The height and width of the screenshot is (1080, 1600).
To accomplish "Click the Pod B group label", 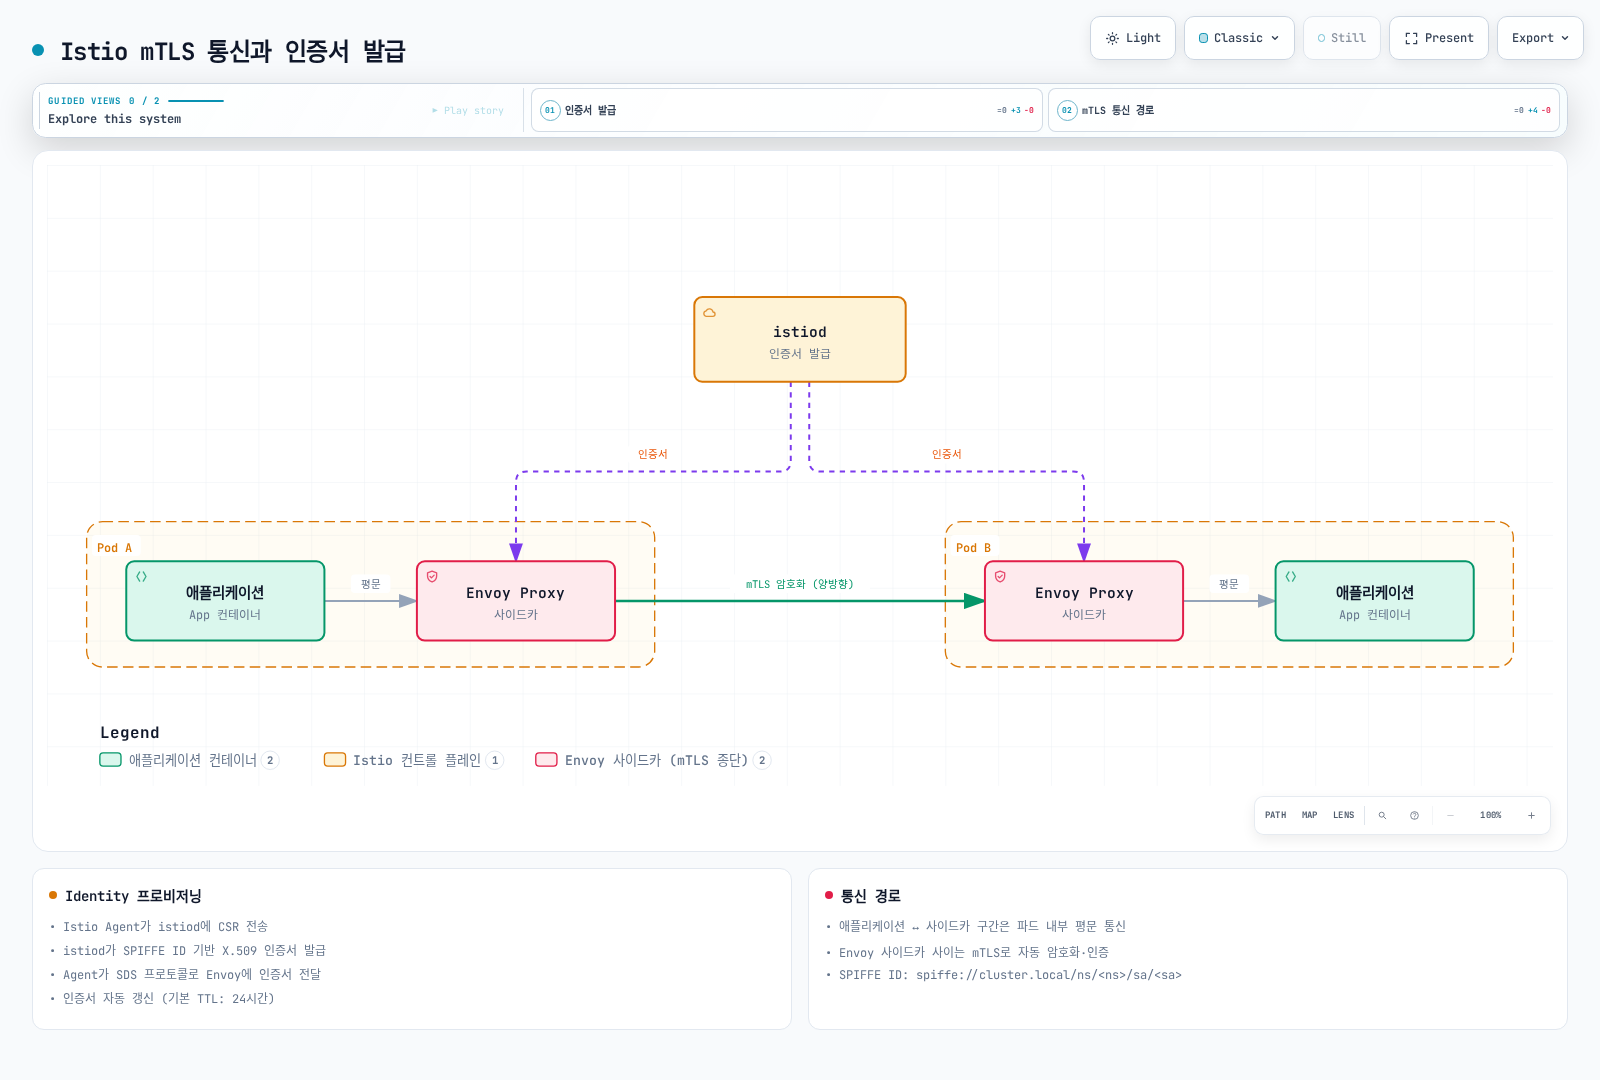I will click(x=973, y=548).
